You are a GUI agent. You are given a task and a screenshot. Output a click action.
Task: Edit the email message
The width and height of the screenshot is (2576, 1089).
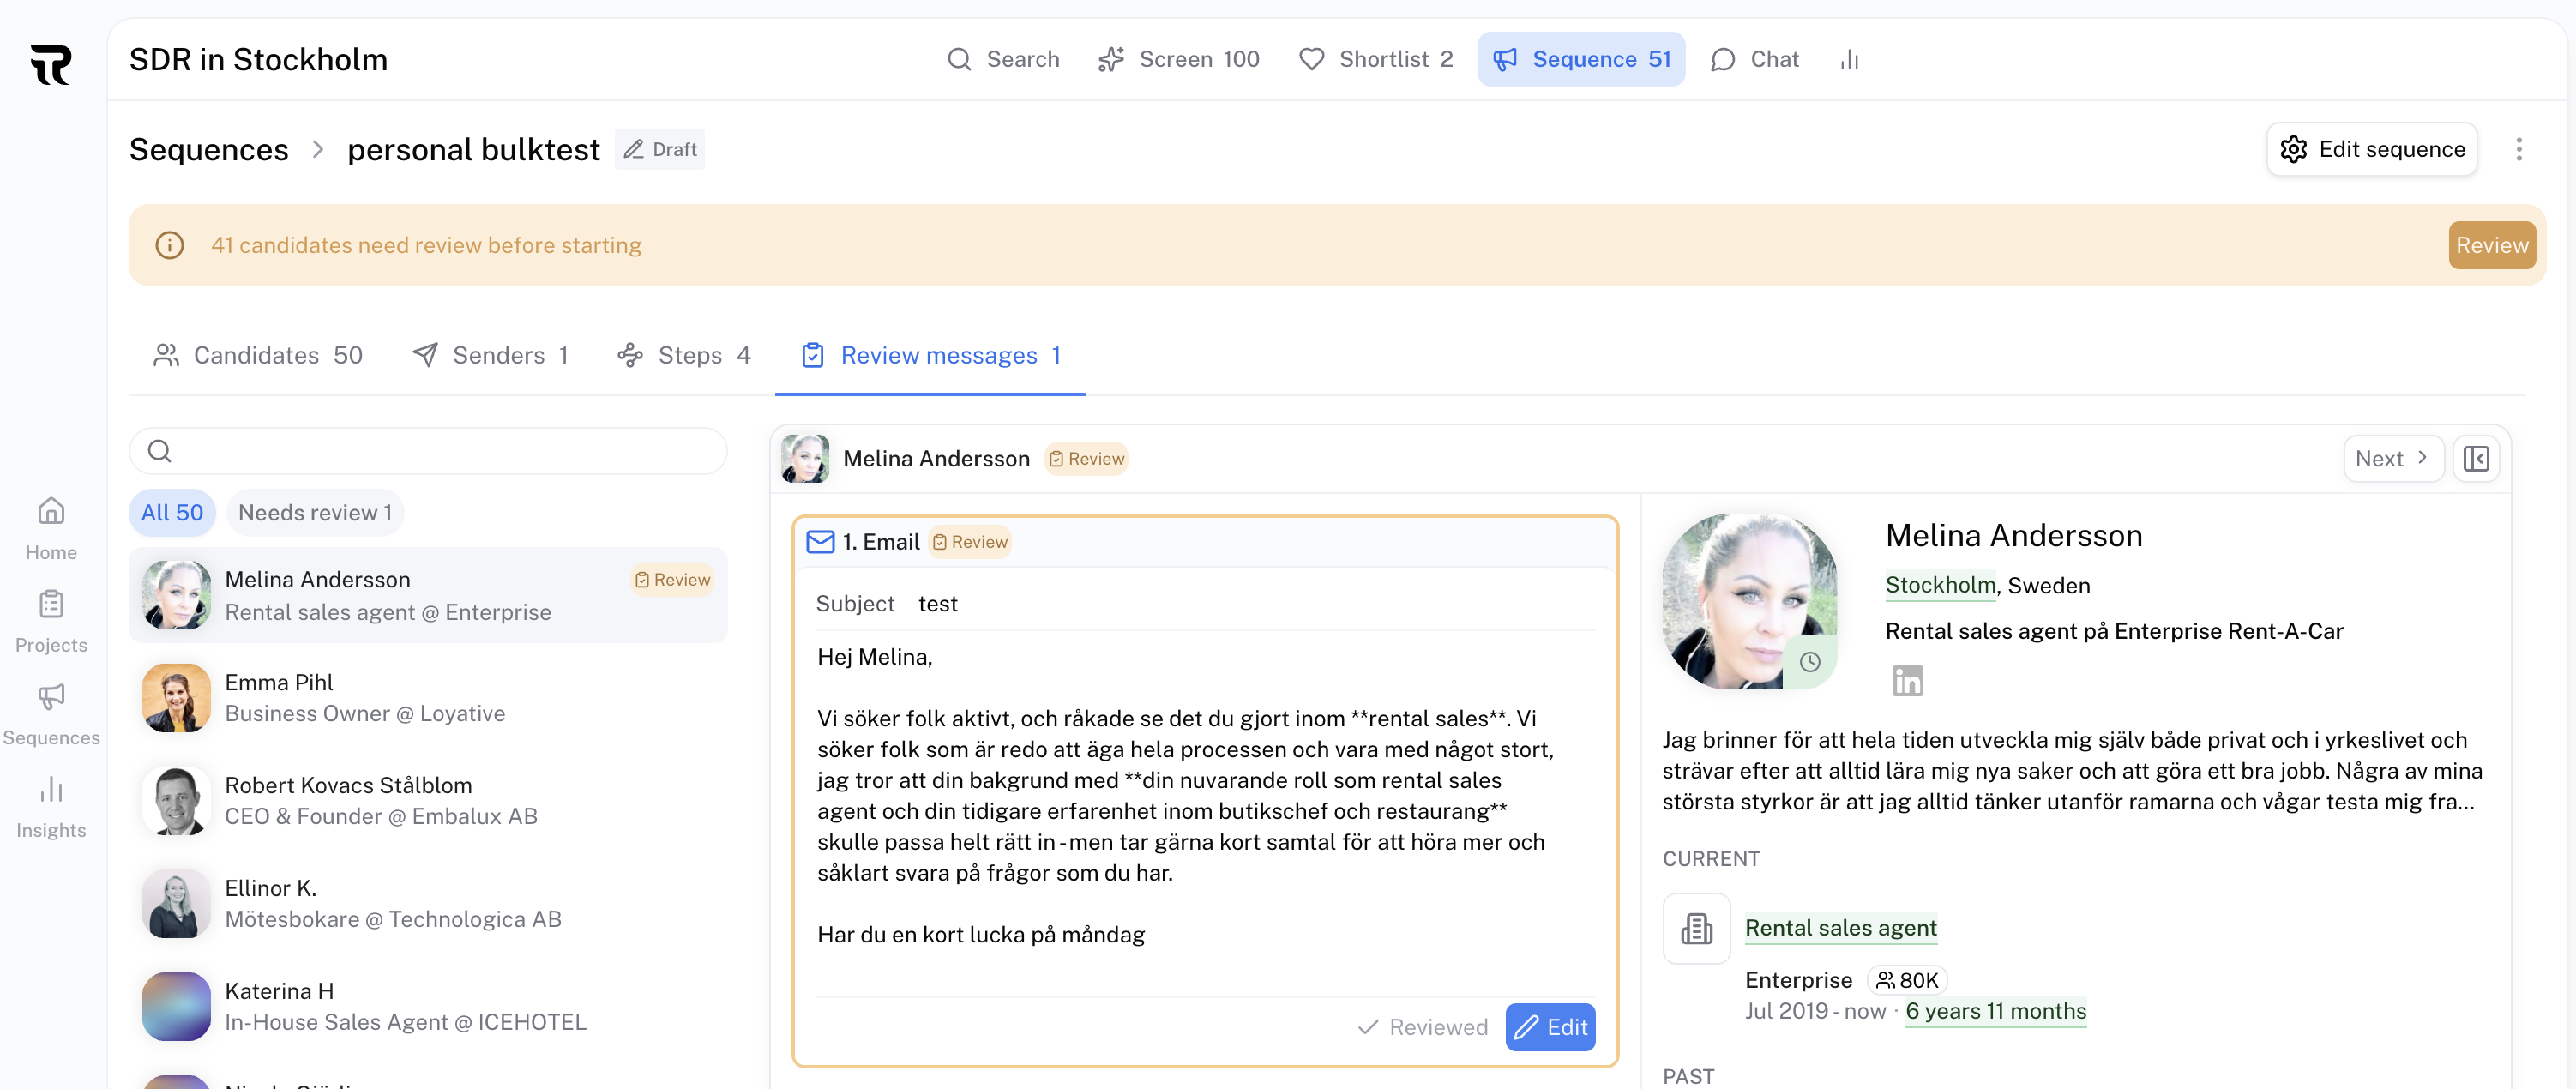pyautogui.click(x=1550, y=1028)
